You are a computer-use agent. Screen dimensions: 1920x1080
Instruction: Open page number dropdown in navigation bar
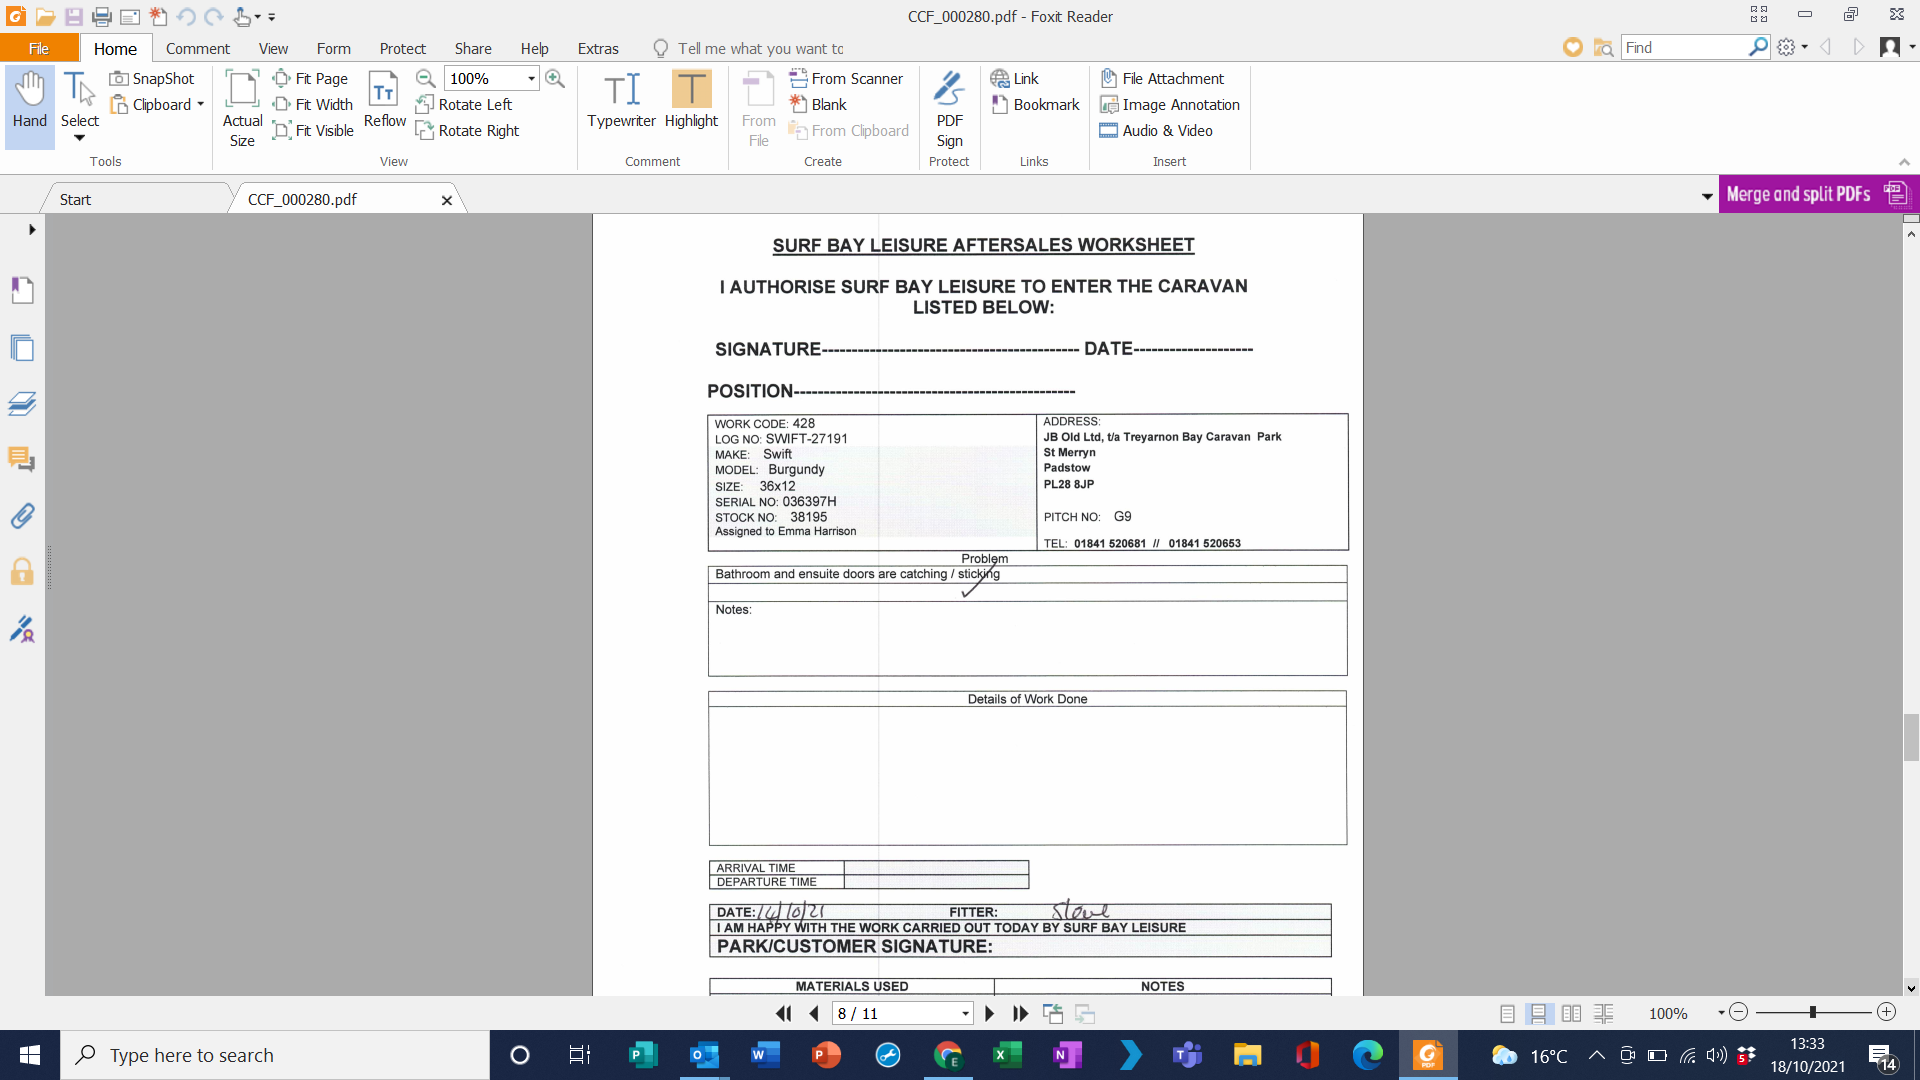965,1014
